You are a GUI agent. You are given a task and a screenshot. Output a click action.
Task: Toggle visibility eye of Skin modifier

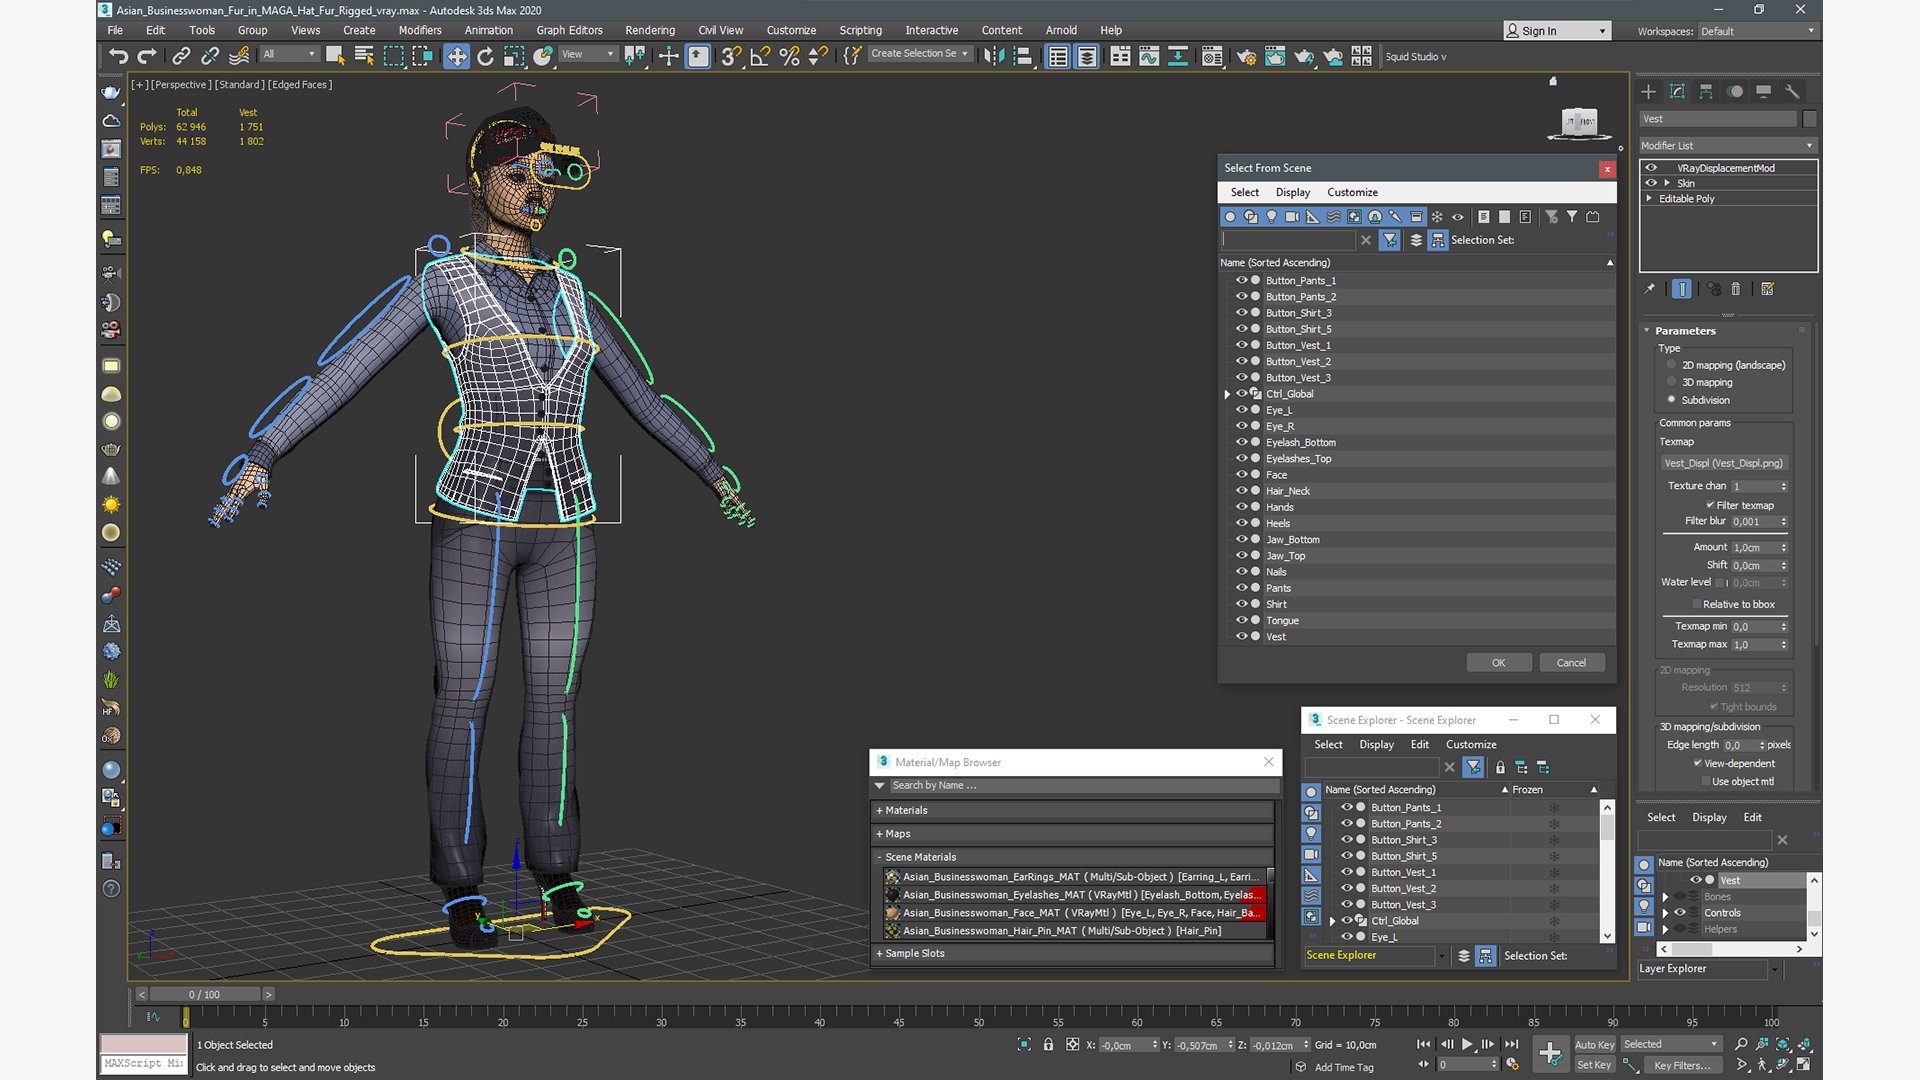1651,183
